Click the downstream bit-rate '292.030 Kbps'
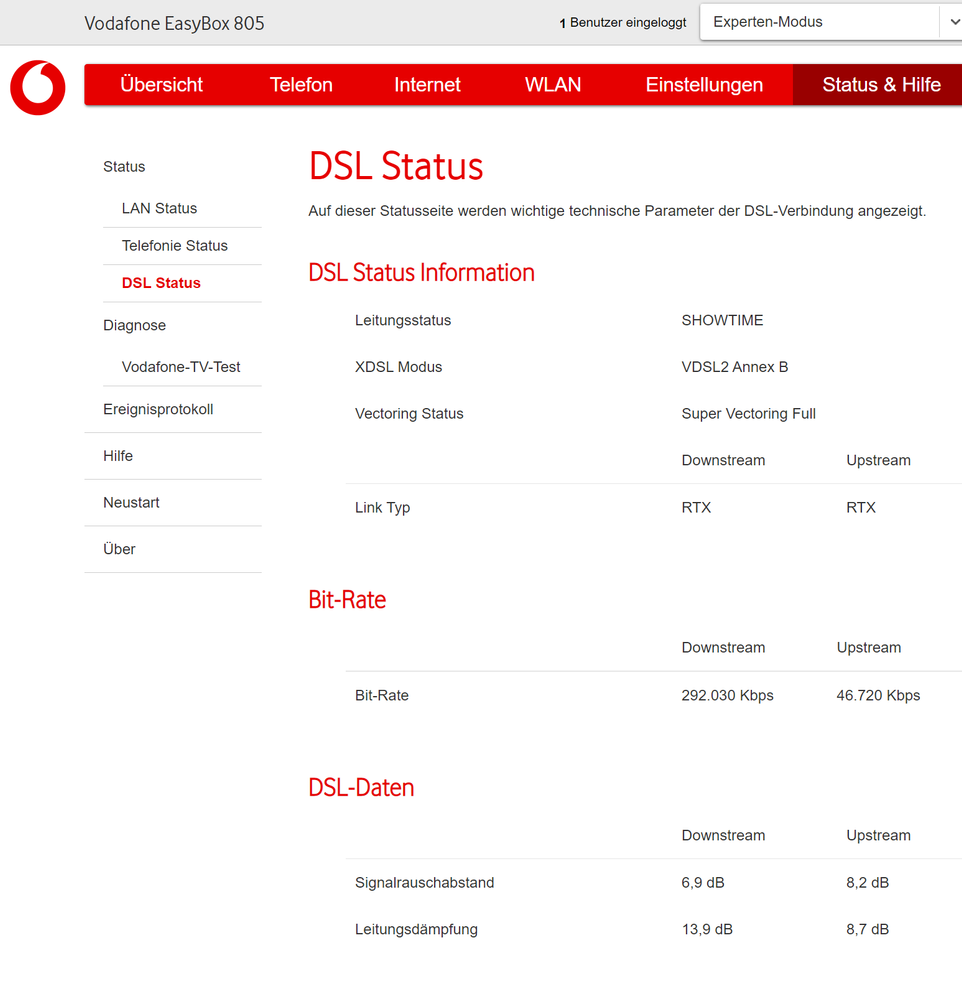The height and width of the screenshot is (999, 962). coord(727,695)
